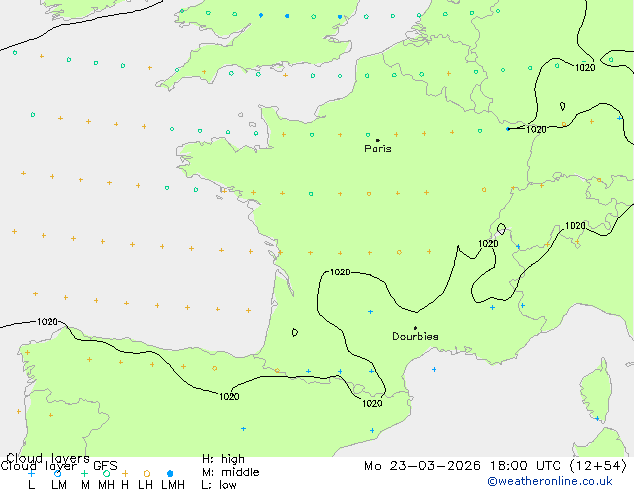This screenshot has height=490, width=634.
Task: Click the blue circle LM legend symbol
Action: pos(57,473)
